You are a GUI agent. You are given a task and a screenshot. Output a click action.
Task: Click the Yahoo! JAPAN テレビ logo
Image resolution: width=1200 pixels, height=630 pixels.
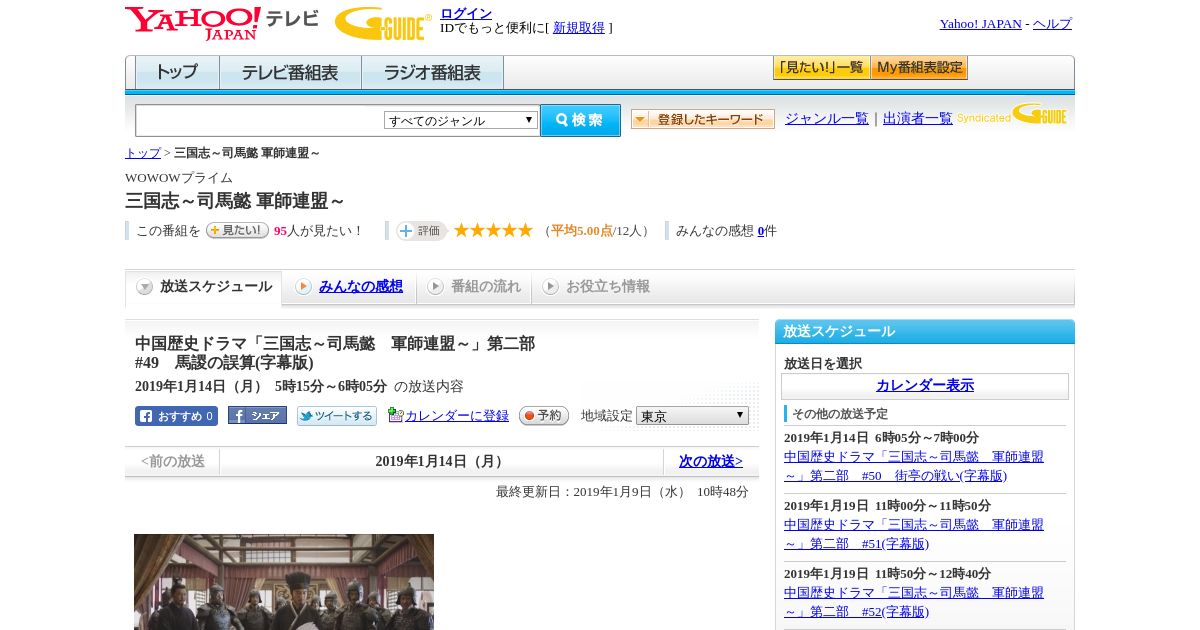(x=222, y=23)
